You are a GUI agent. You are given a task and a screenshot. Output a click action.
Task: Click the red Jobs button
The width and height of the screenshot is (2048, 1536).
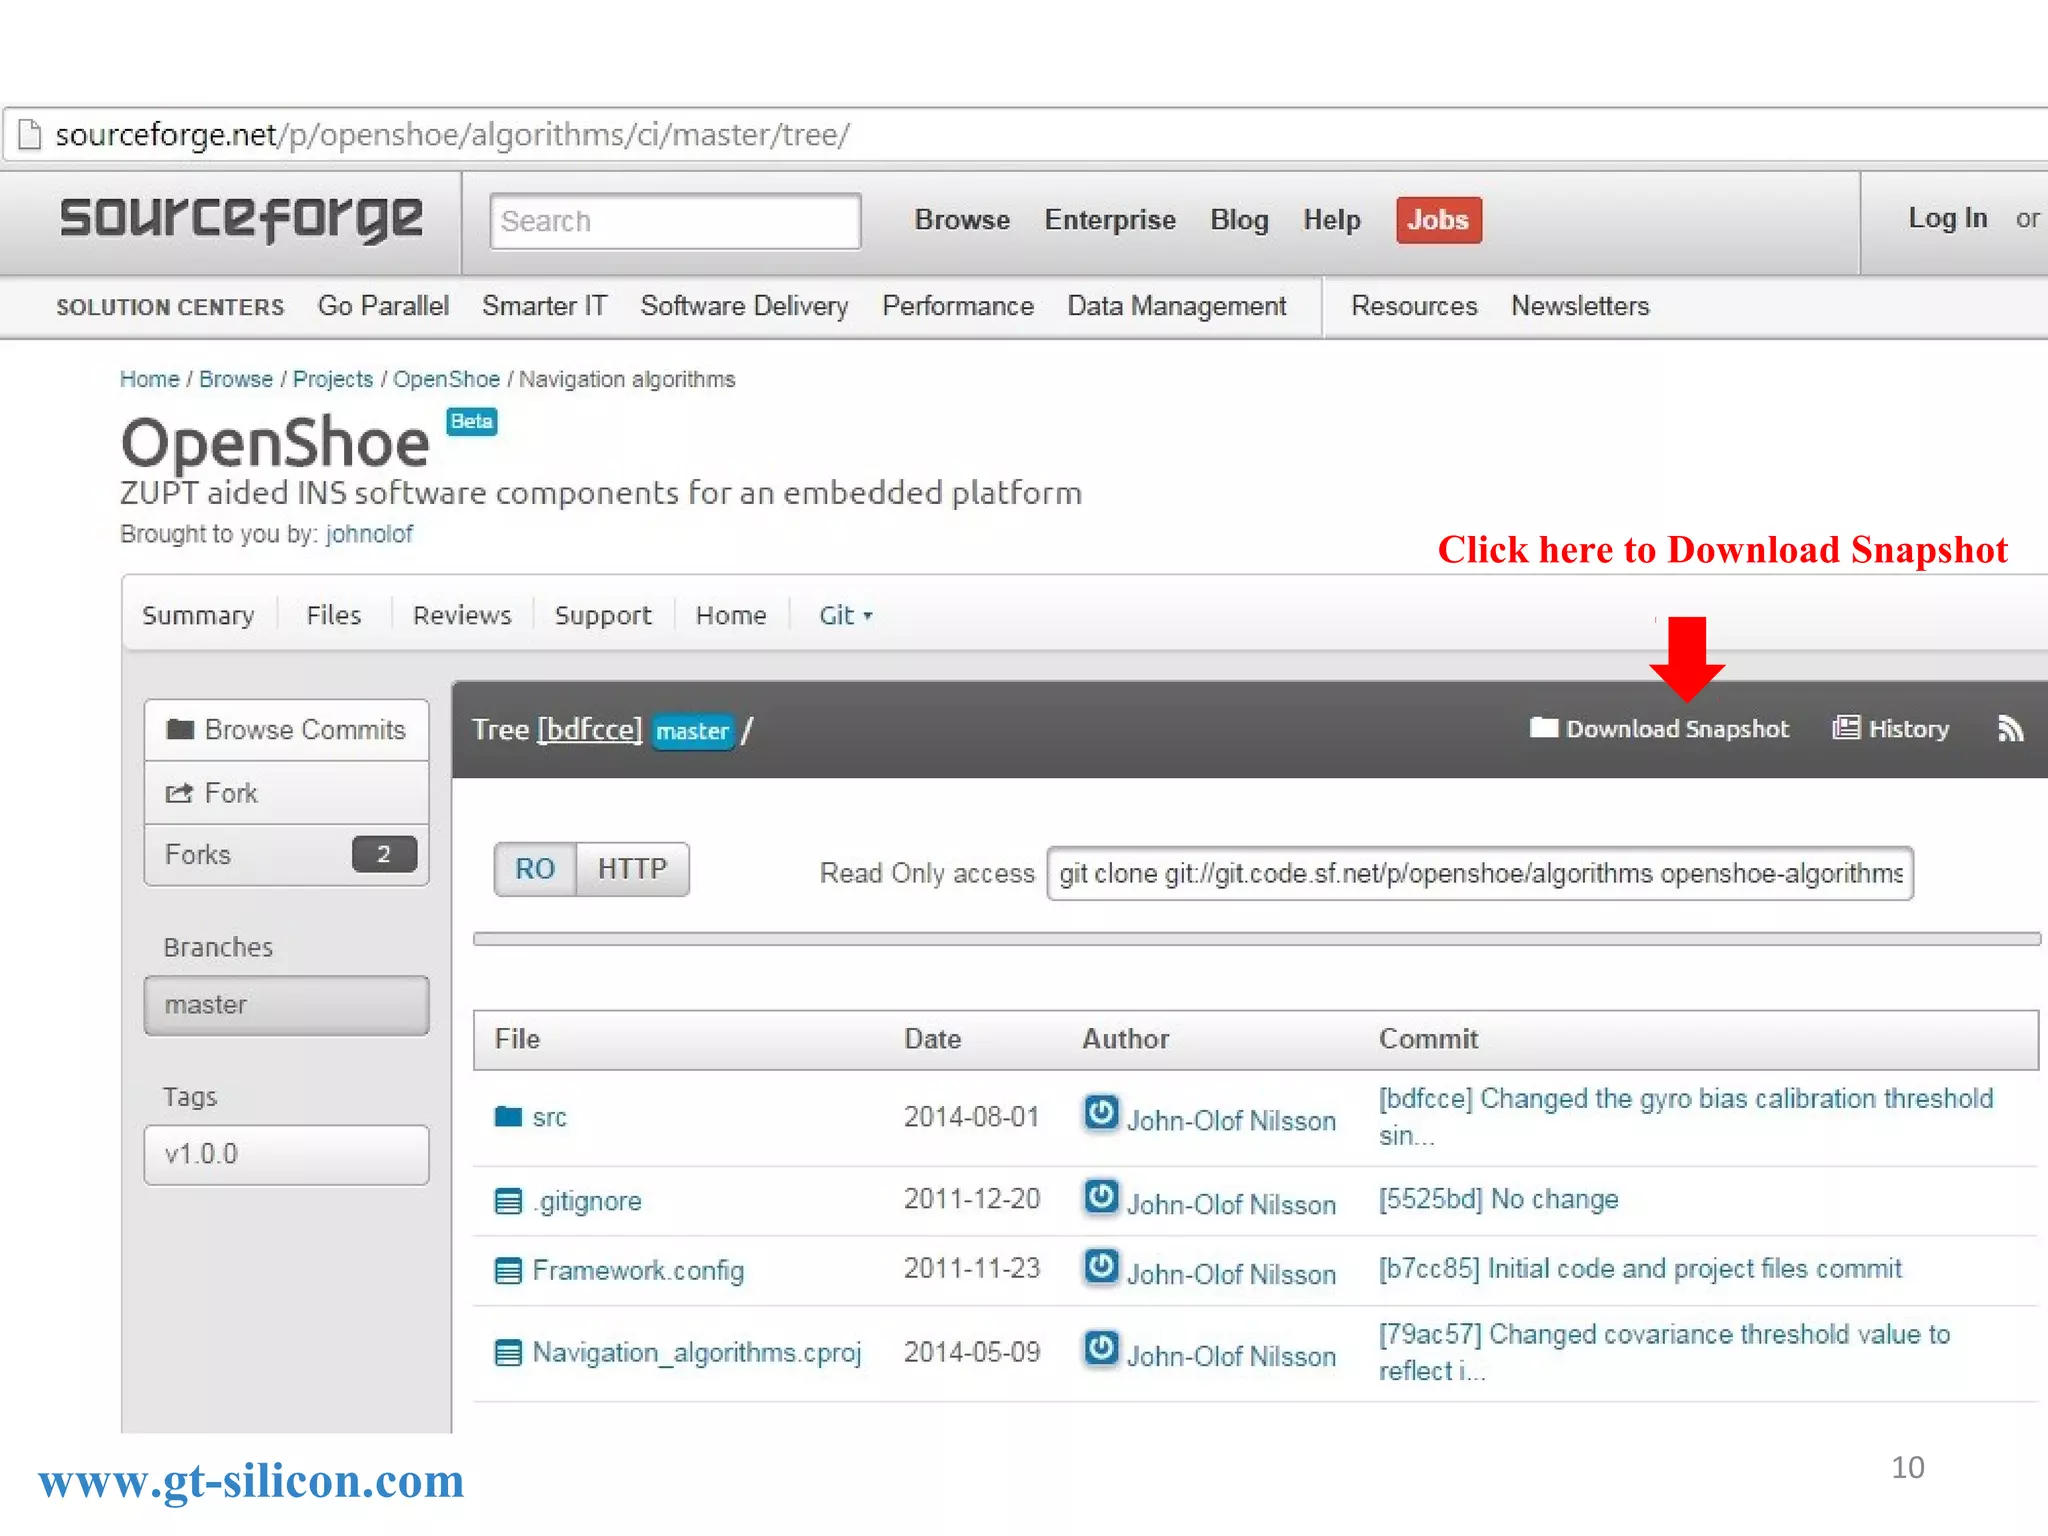click(x=1438, y=220)
